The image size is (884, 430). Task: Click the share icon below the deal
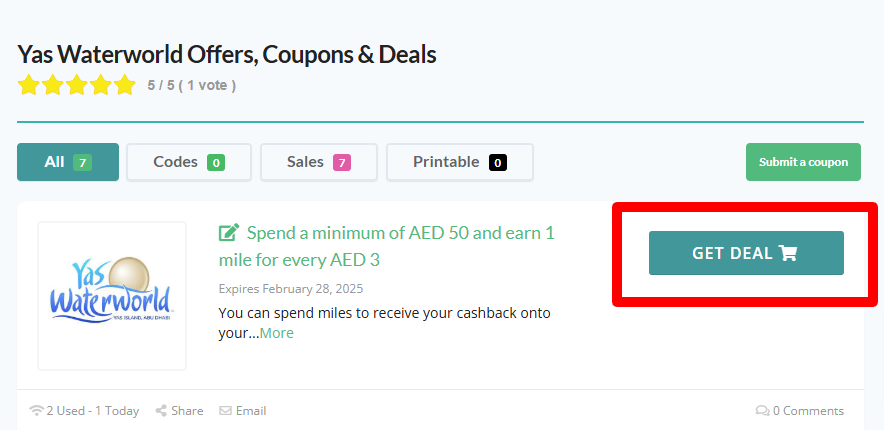161,411
